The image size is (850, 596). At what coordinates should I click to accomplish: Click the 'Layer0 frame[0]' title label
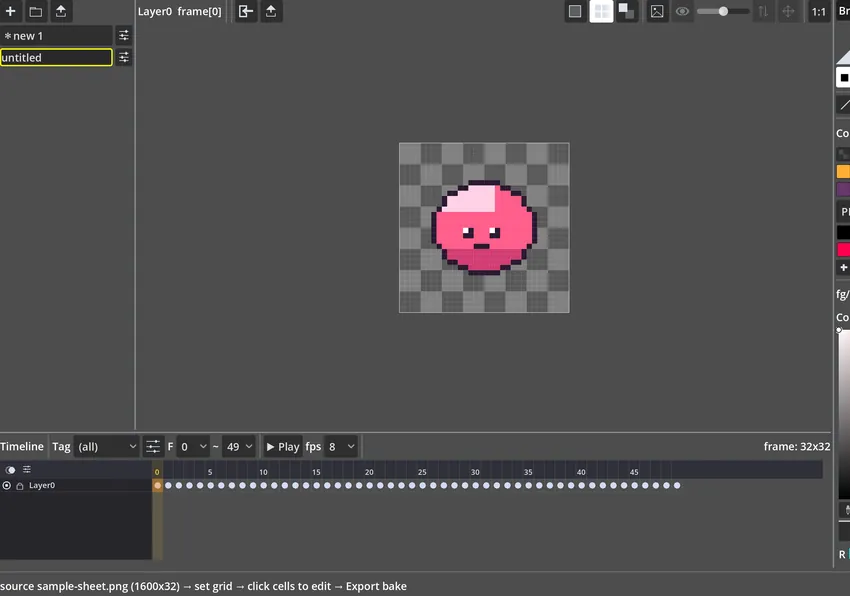click(x=179, y=11)
